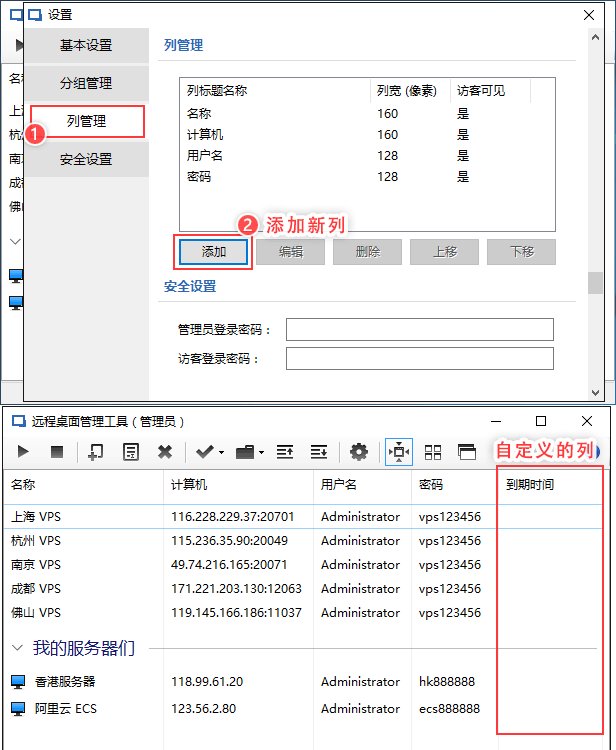Select the 用户名 row in the column list
Screen dimensions: 616x750
(367, 156)
